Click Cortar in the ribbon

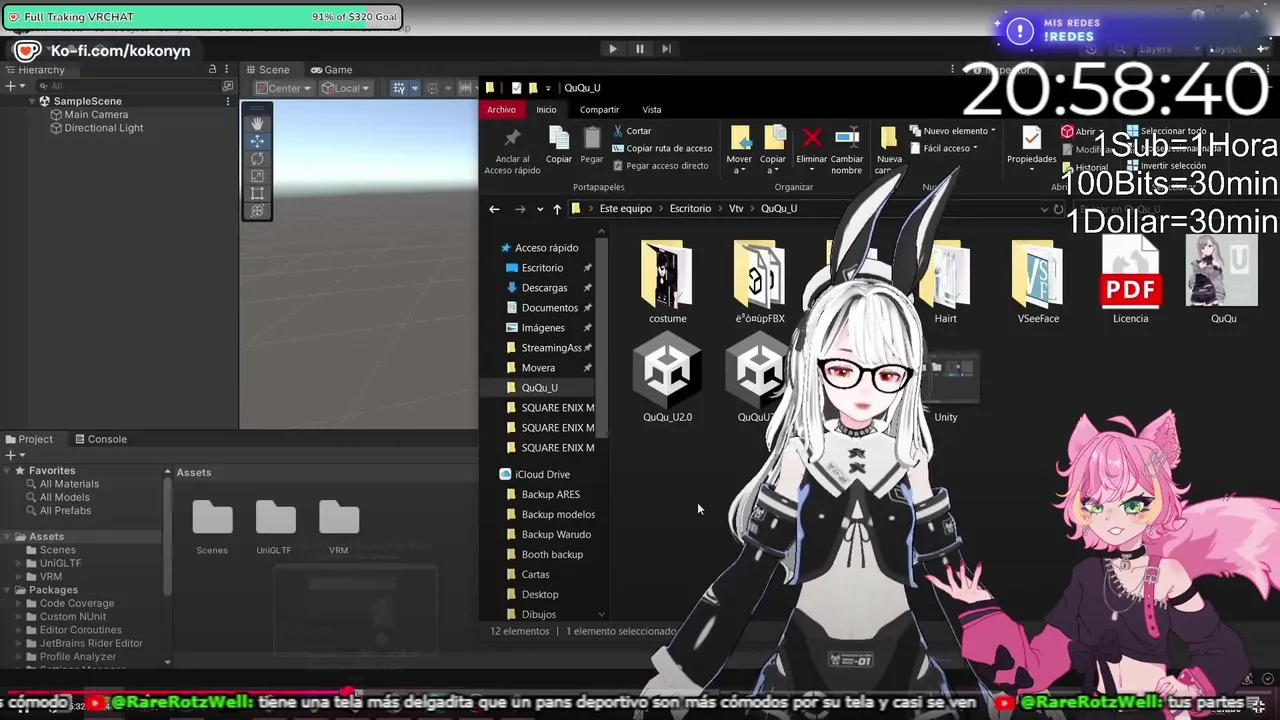coord(632,131)
